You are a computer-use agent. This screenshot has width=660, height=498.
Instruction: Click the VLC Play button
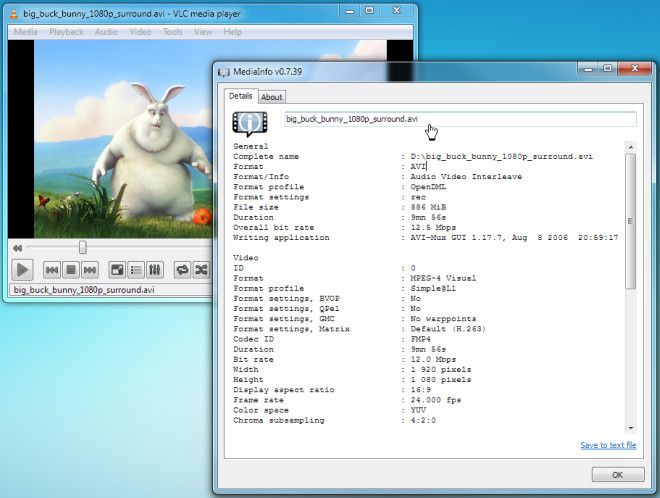tap(22, 270)
